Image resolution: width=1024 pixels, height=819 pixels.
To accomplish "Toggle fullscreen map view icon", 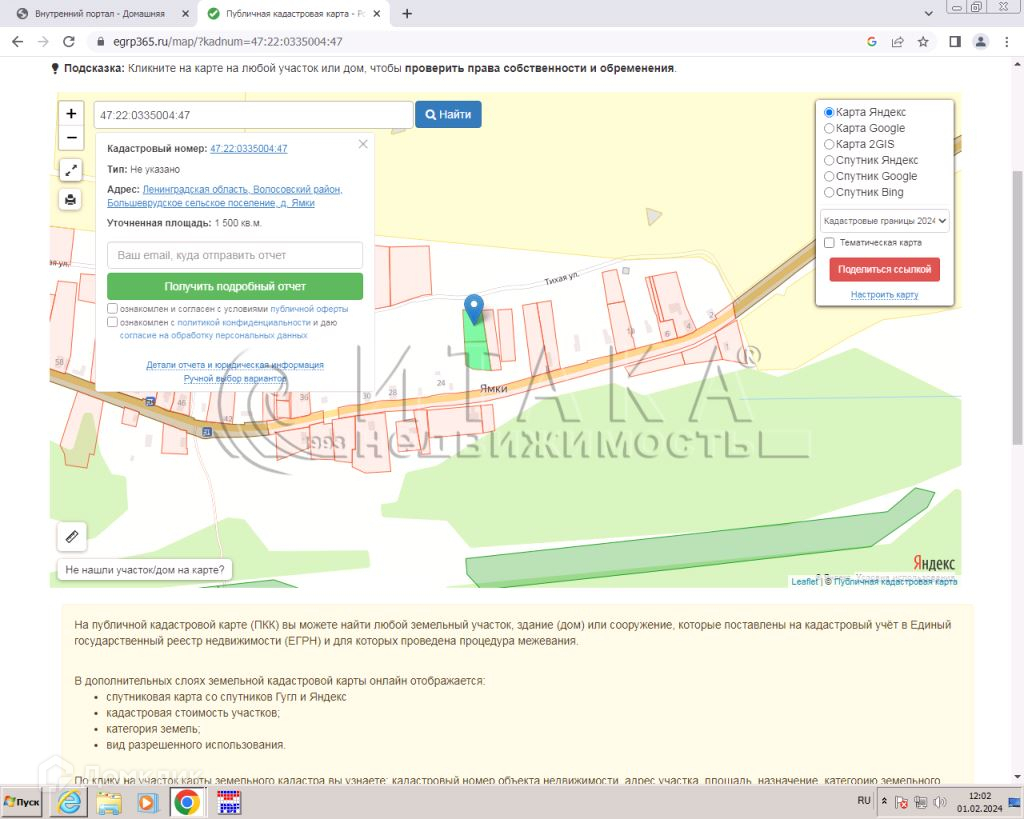I will coord(71,170).
